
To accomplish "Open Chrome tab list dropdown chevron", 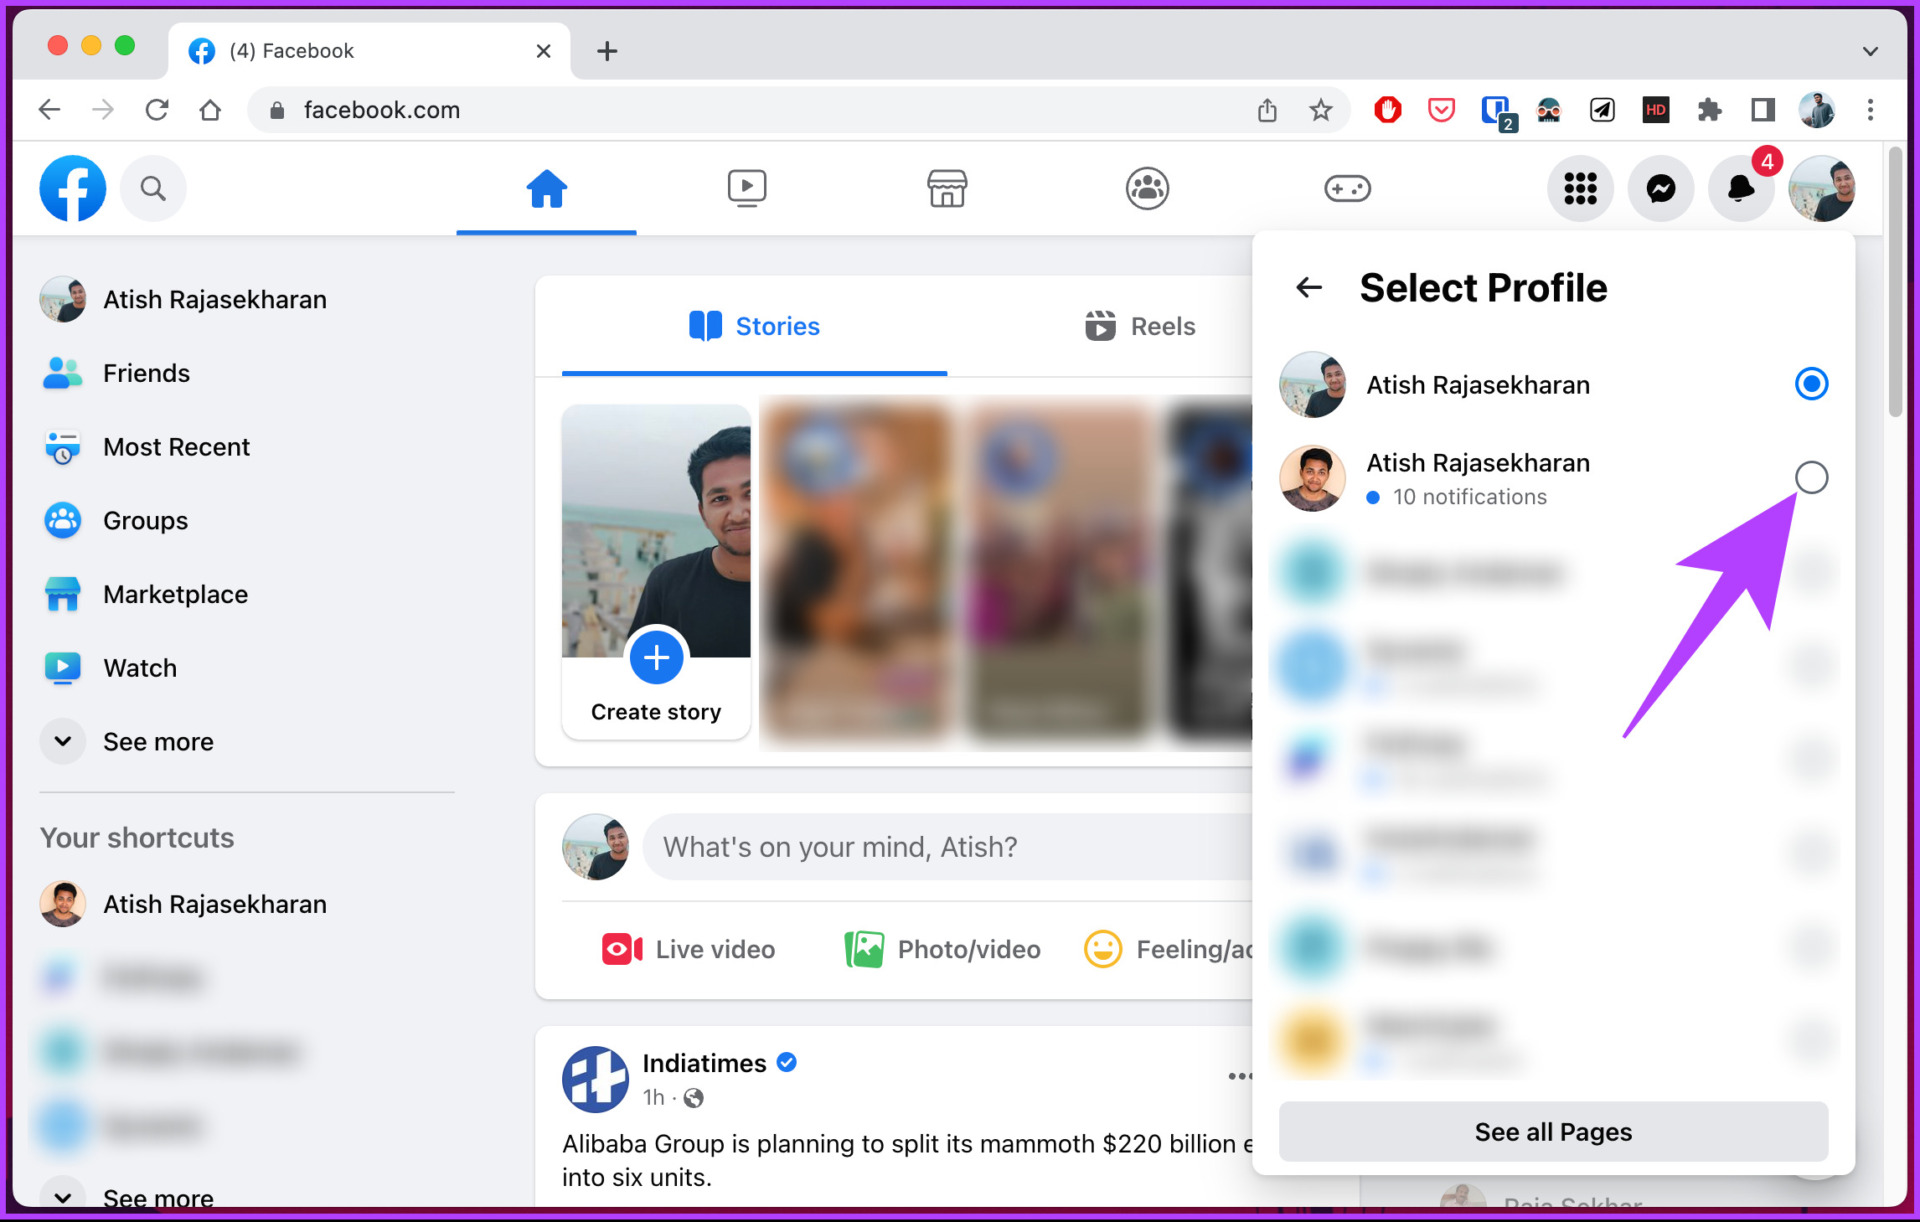I will [1870, 51].
